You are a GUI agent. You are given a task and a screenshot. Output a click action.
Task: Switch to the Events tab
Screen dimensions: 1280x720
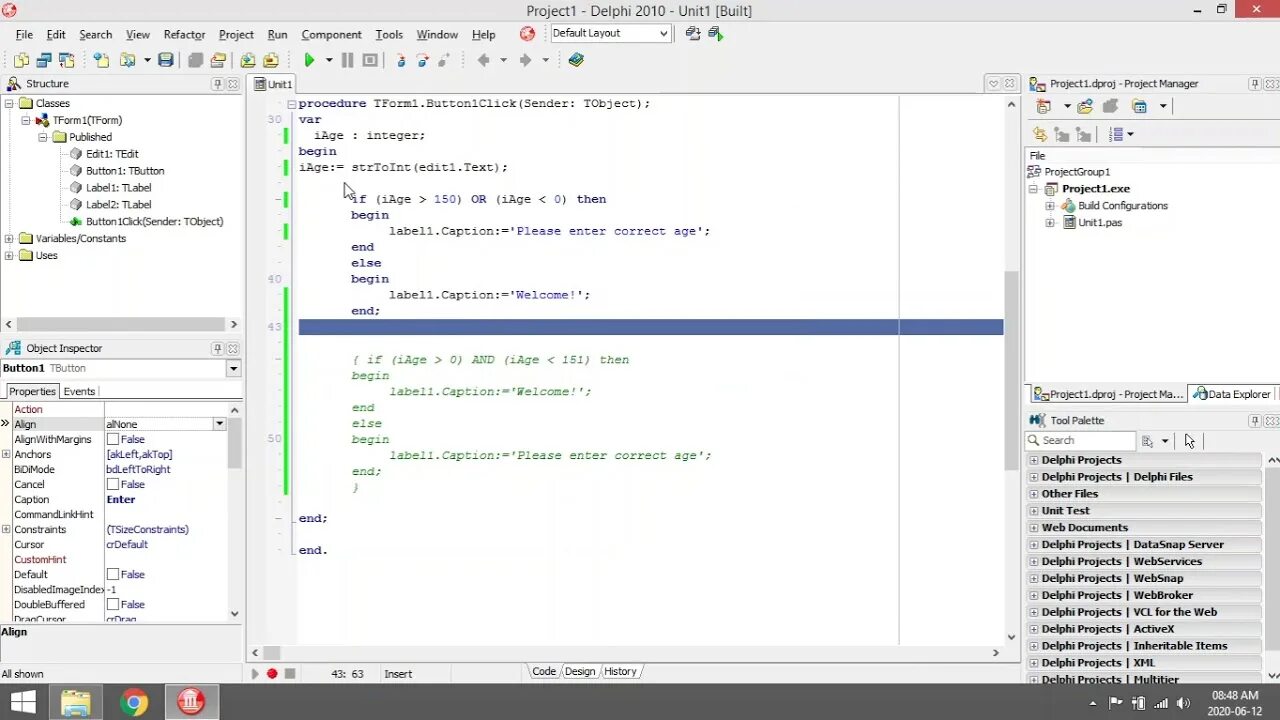[79, 391]
